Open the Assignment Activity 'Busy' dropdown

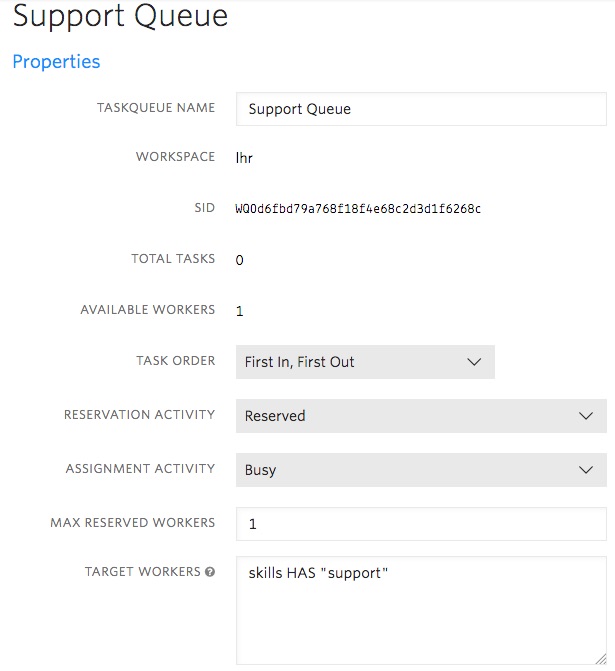(x=421, y=470)
